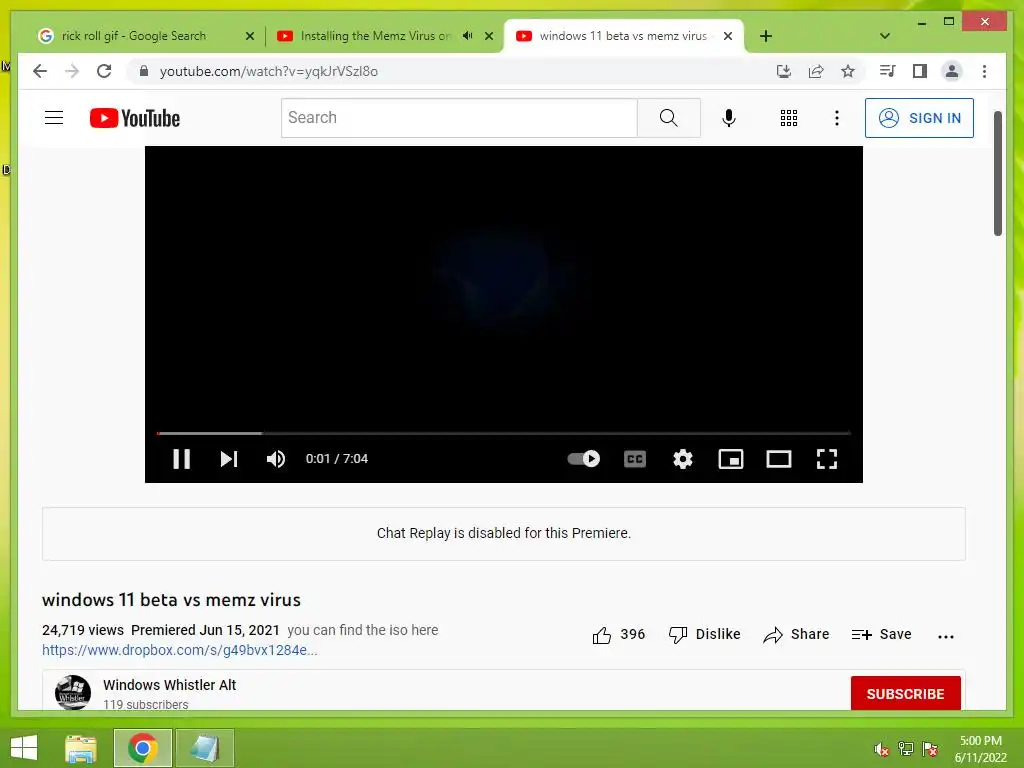Close the Installing the Memz Virus tab

coord(488,36)
